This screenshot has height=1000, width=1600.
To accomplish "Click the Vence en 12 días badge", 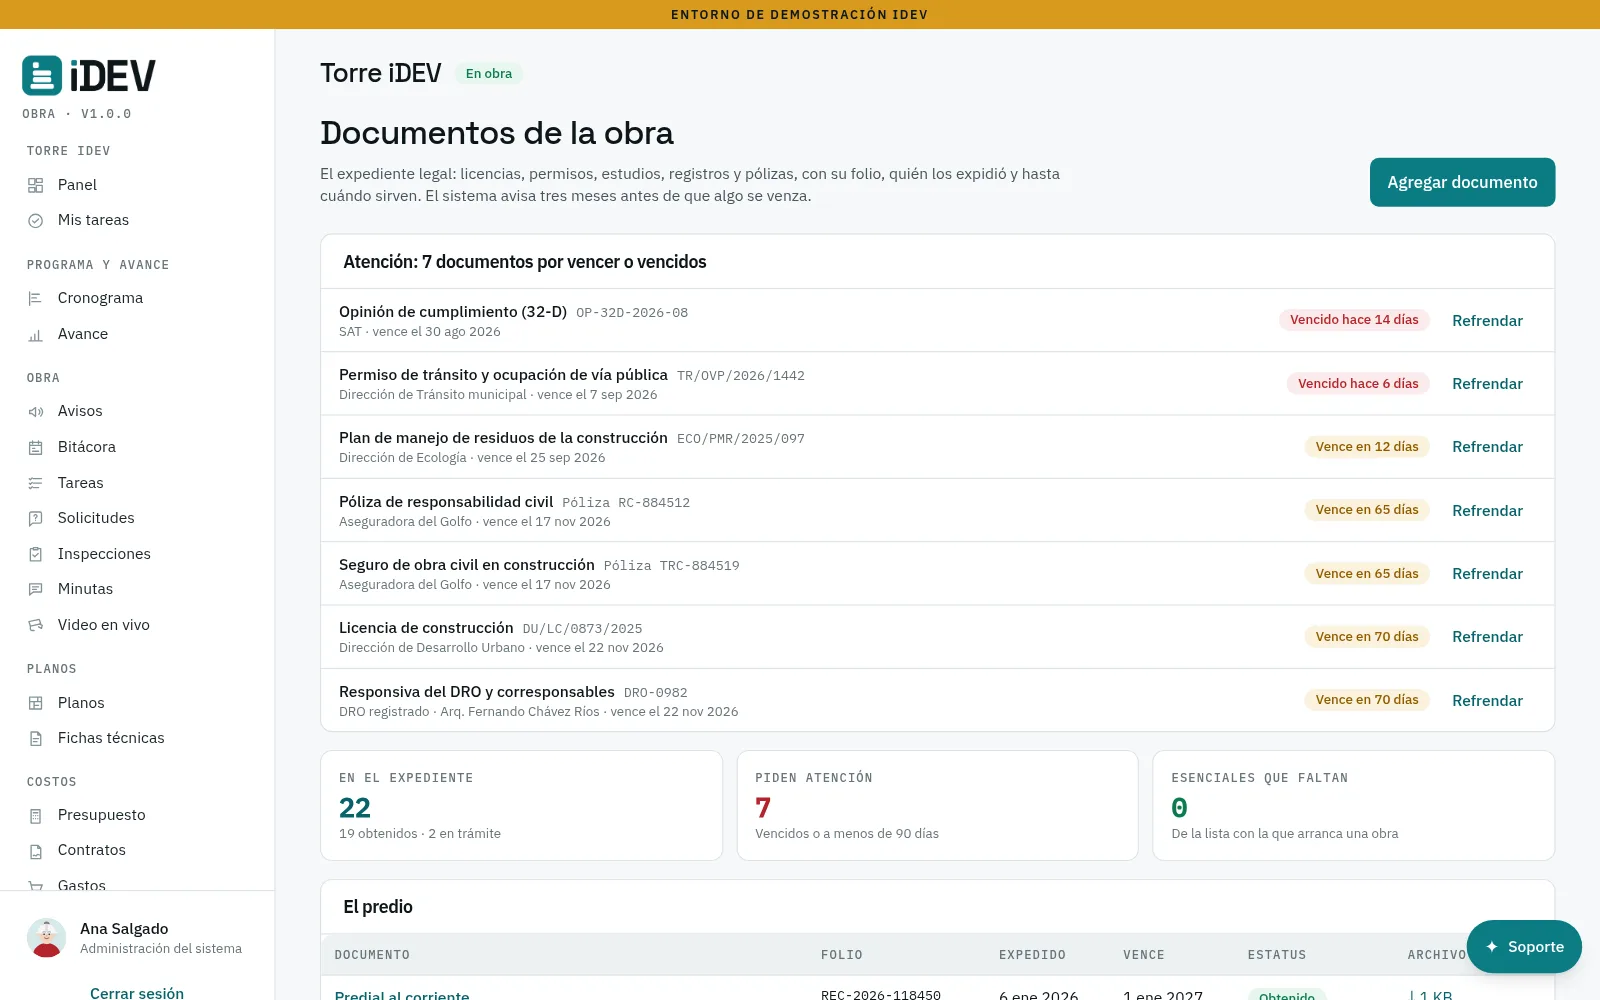I will pyautogui.click(x=1367, y=447).
